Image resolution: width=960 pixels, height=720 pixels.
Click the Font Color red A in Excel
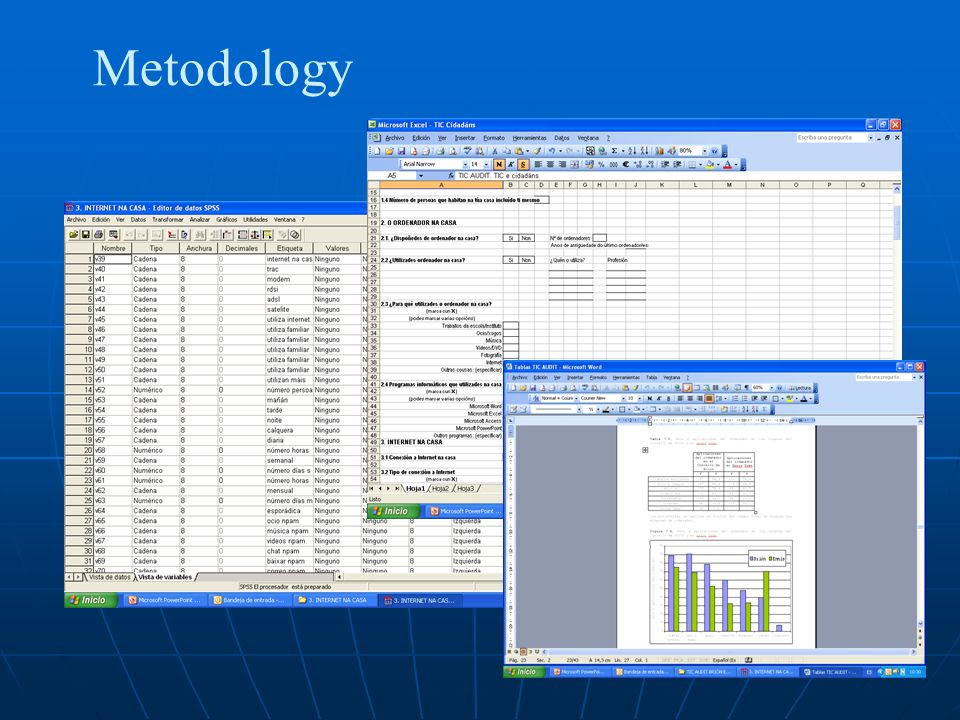[727, 165]
